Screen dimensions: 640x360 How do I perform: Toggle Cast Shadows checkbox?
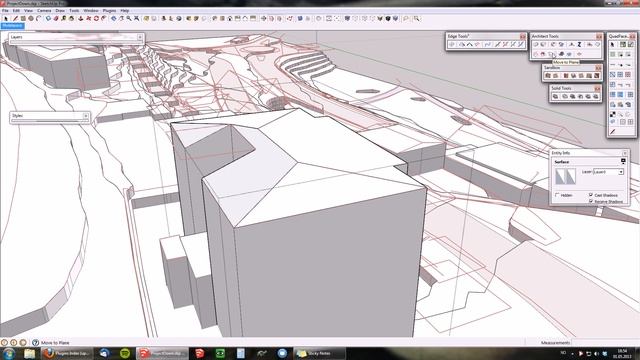pyautogui.click(x=591, y=195)
